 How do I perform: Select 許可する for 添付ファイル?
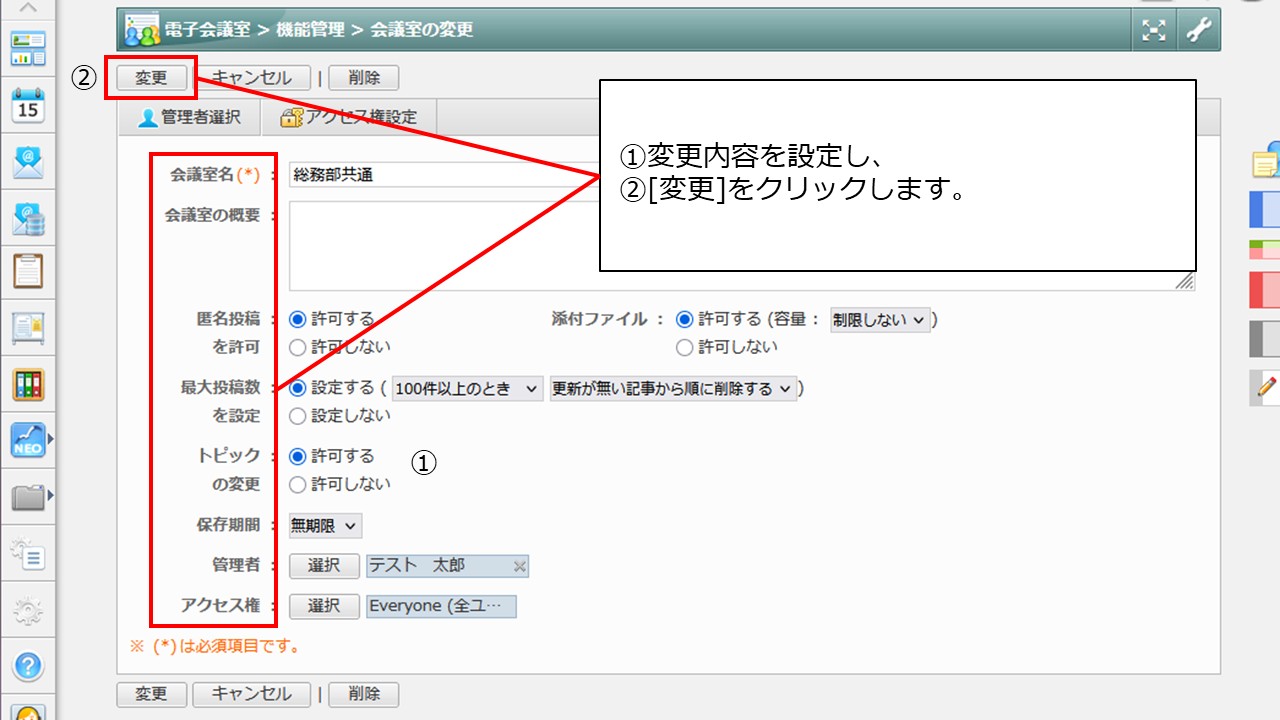(x=684, y=319)
